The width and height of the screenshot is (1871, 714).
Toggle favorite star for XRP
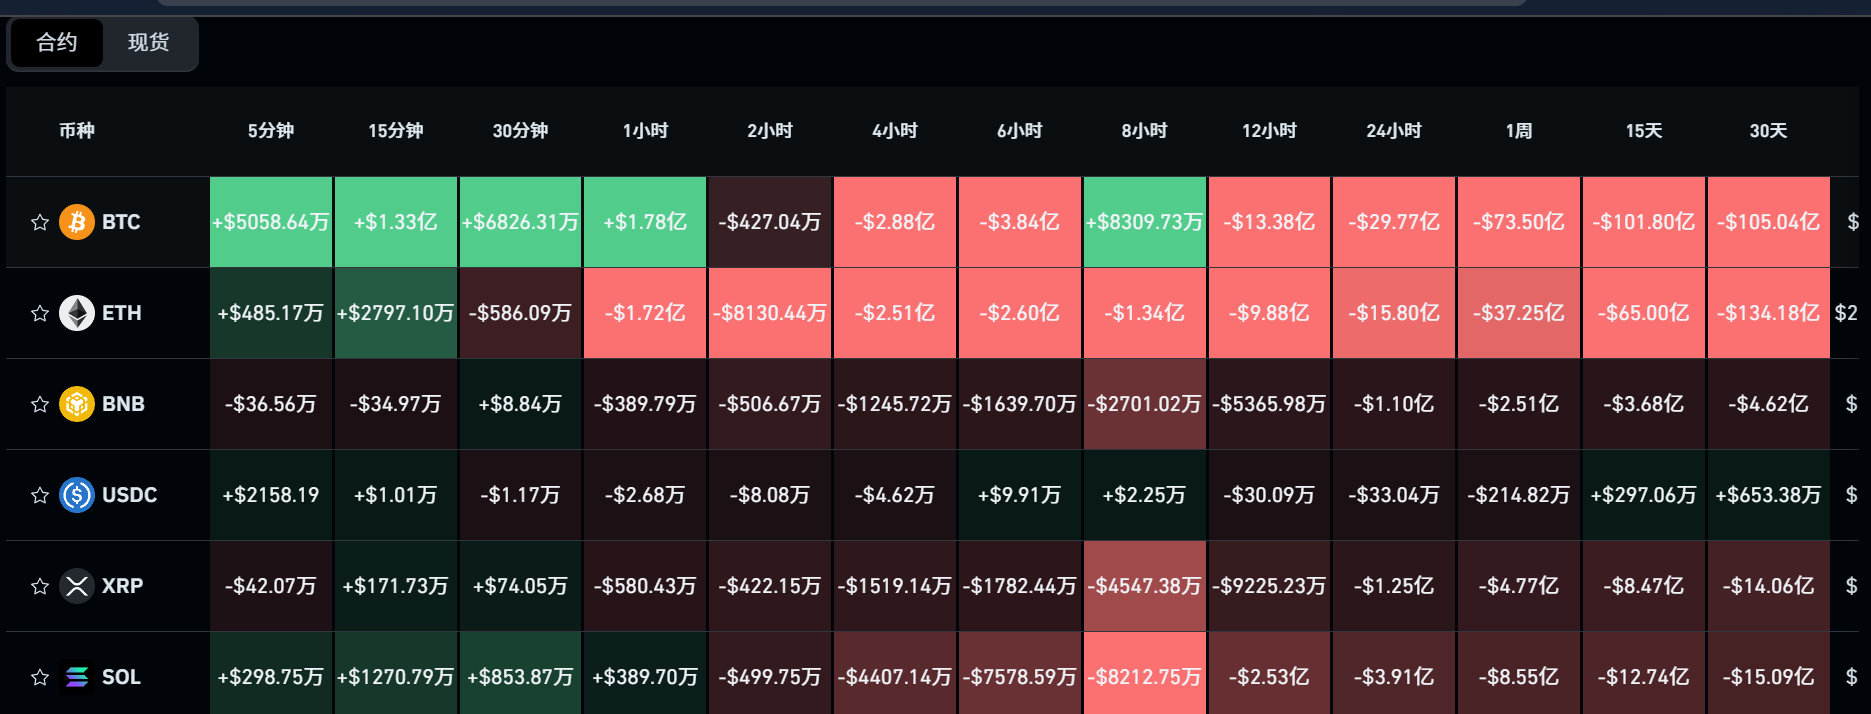40,586
